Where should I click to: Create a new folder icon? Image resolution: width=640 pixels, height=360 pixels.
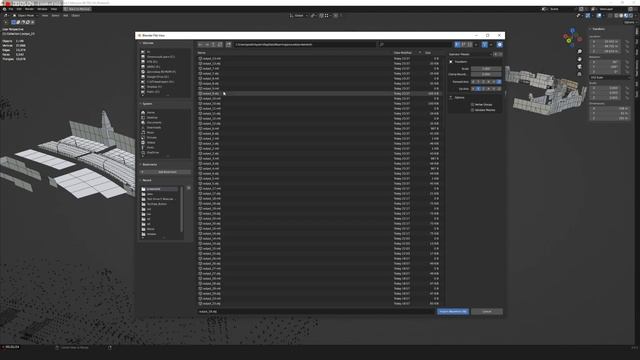point(229,44)
